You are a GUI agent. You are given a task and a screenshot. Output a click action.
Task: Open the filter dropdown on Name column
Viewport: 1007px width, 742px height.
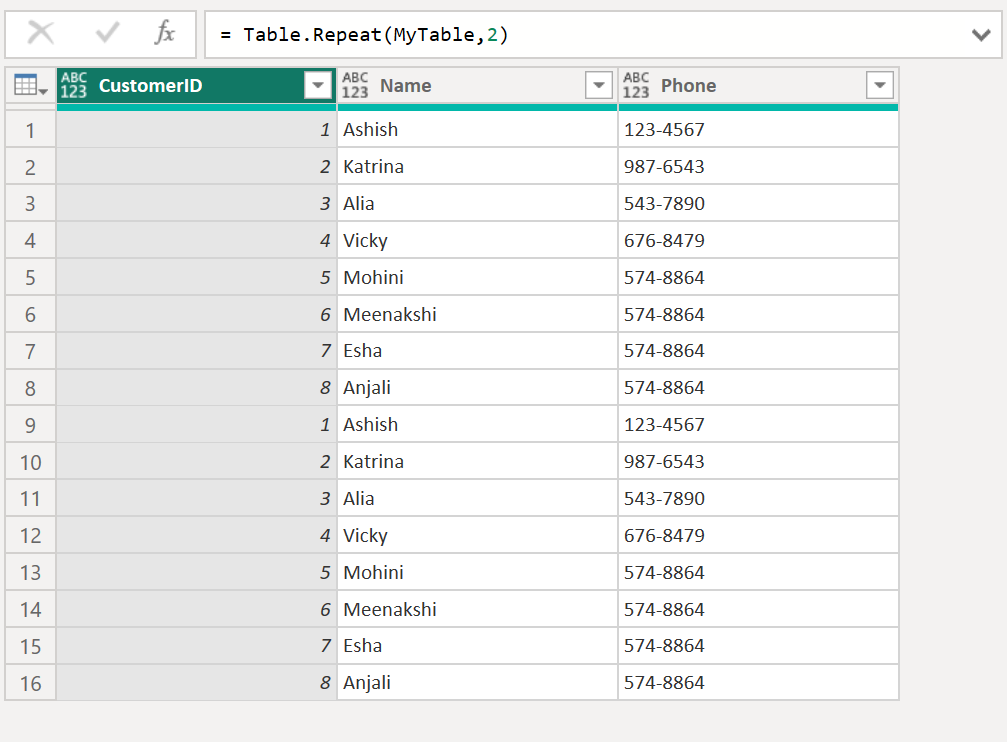point(599,85)
